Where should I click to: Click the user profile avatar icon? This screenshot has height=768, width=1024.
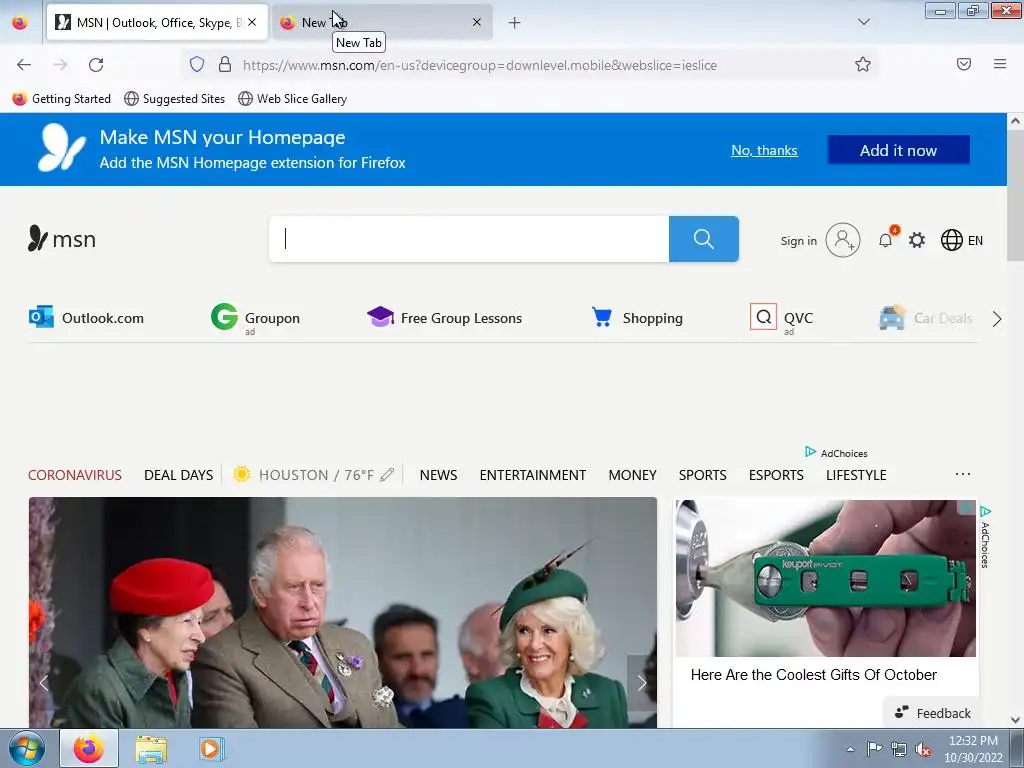click(842, 240)
